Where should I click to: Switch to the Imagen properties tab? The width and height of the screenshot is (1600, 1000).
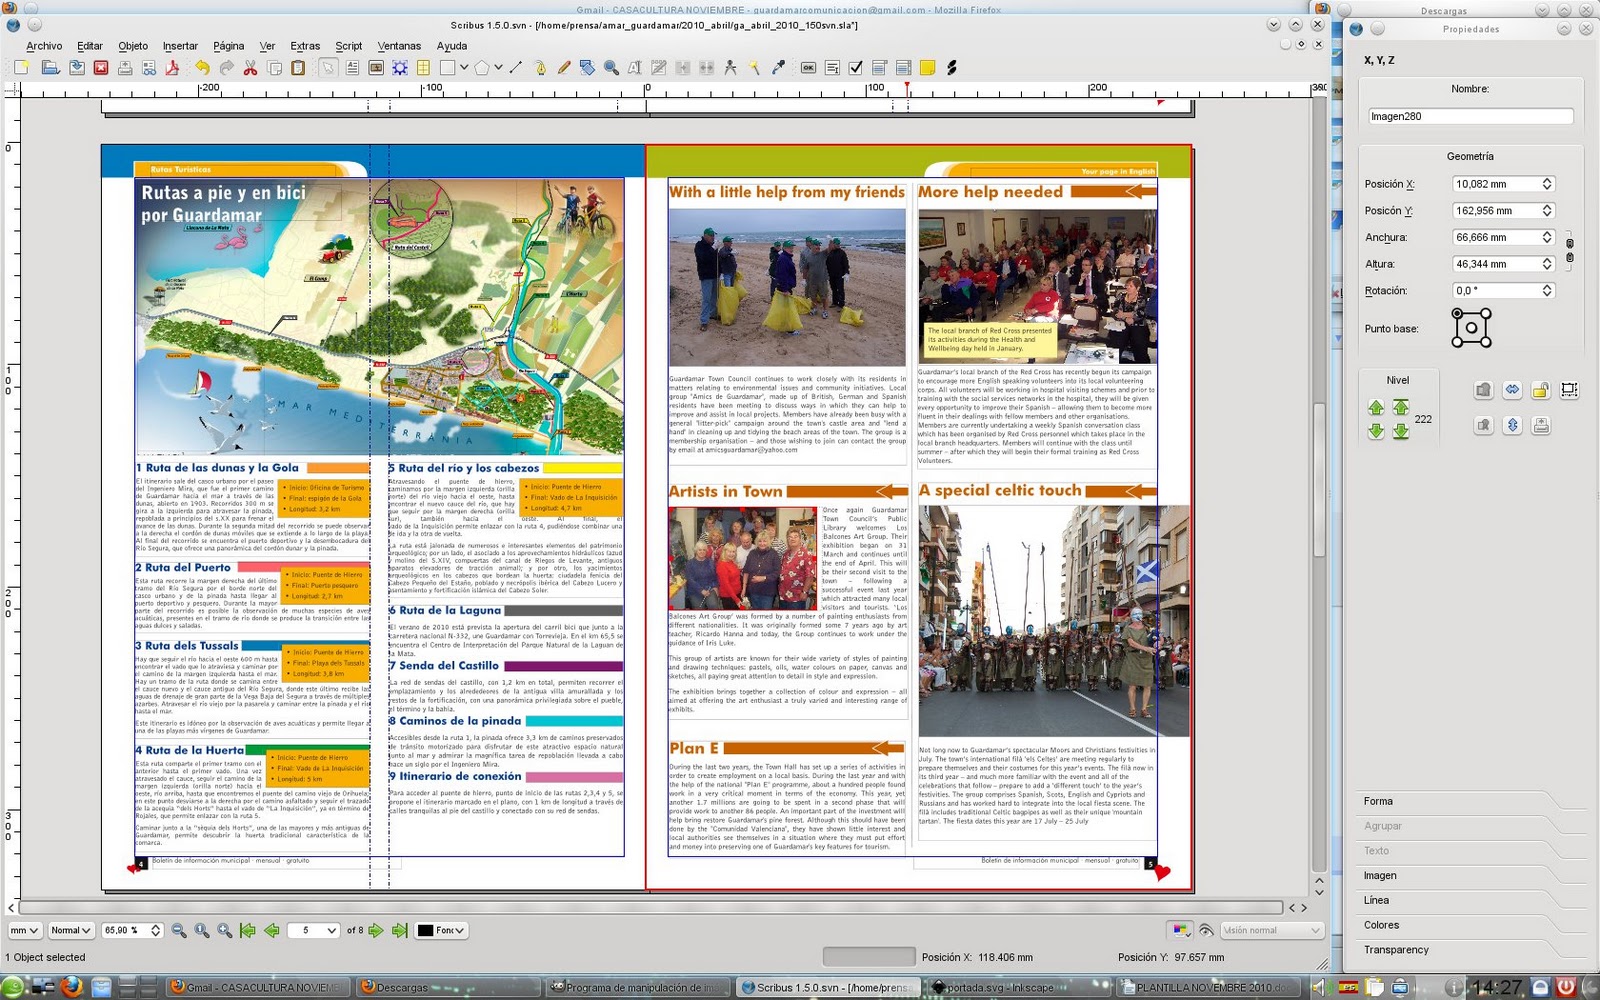point(1380,875)
